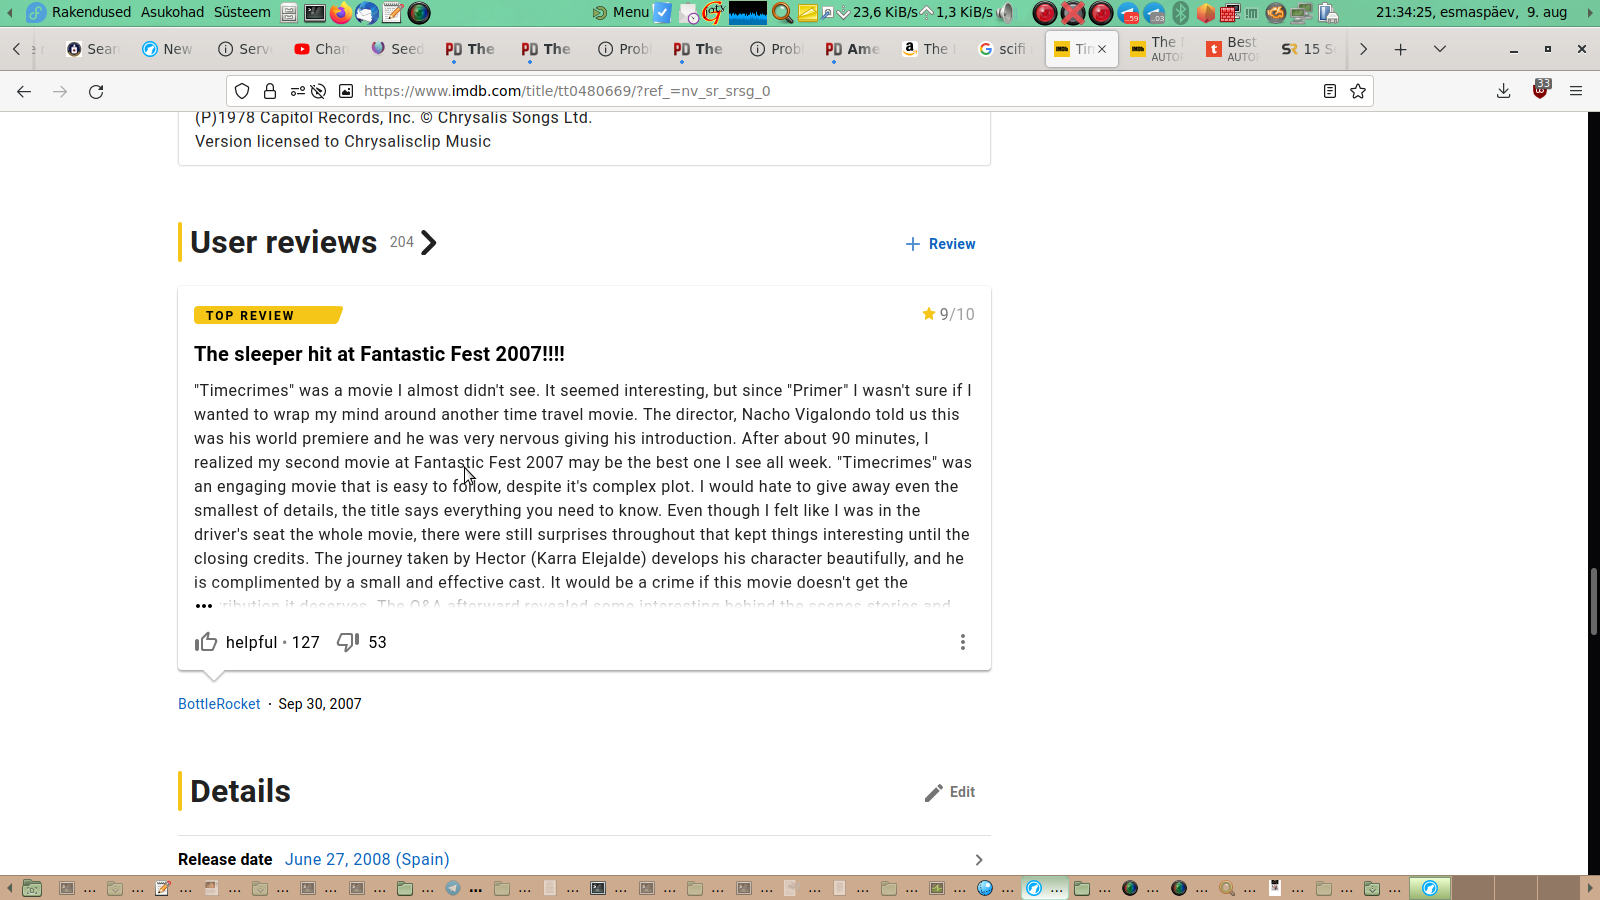Open all 204 user reviews
The height and width of the screenshot is (900, 1600).
314,242
